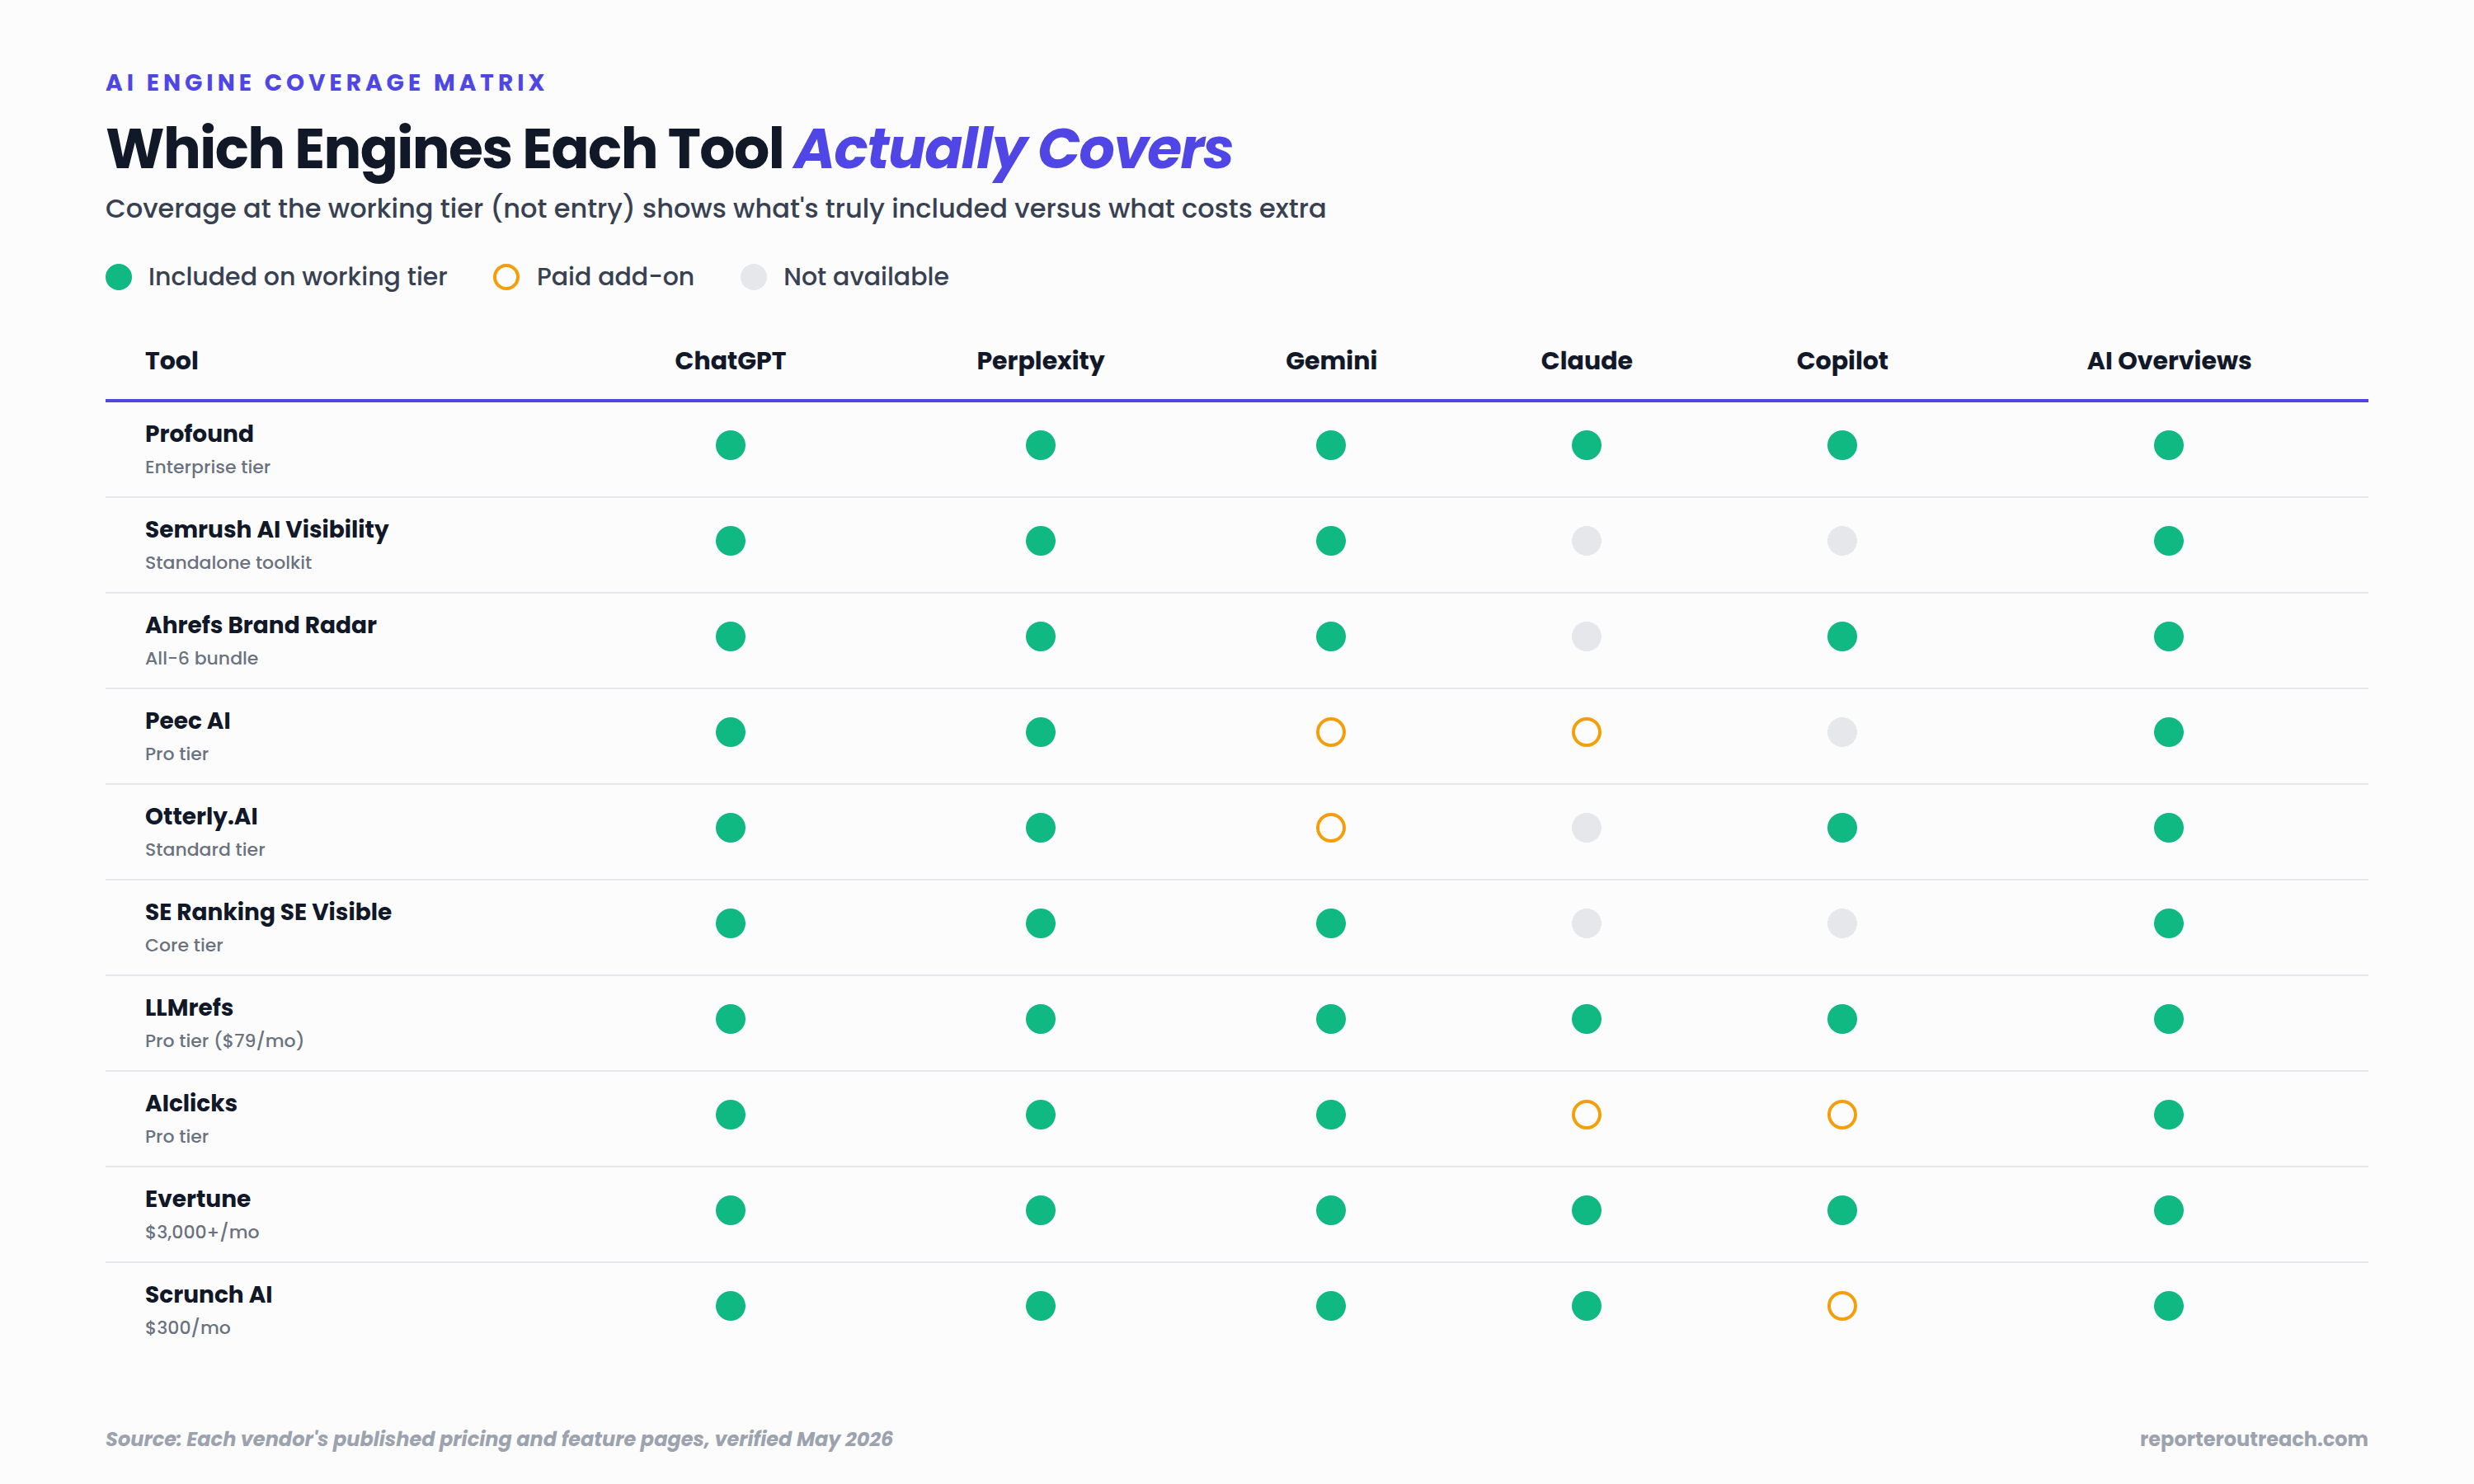2474x1484 pixels.
Task: Click Ahrefs Brand Radar's grey Claude dot
Action: coord(1586,636)
